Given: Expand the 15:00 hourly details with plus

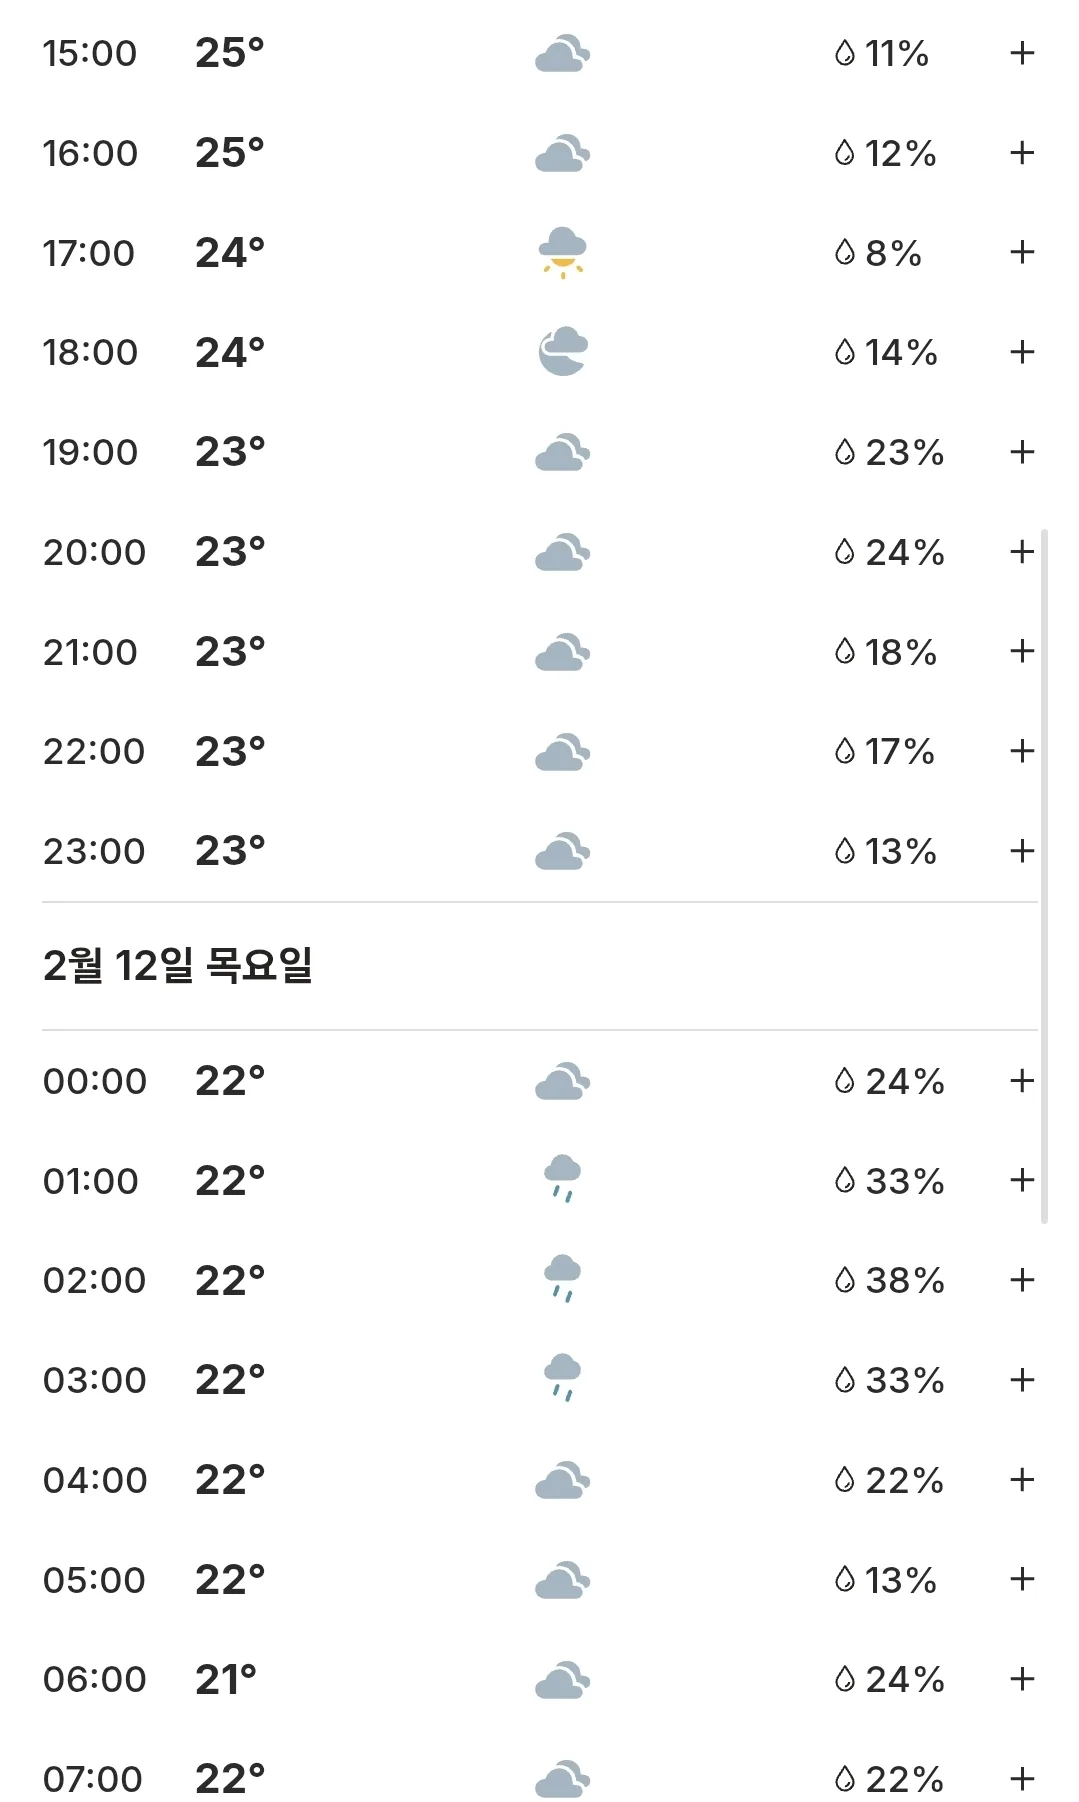Looking at the screenshot, I should [x=1022, y=53].
